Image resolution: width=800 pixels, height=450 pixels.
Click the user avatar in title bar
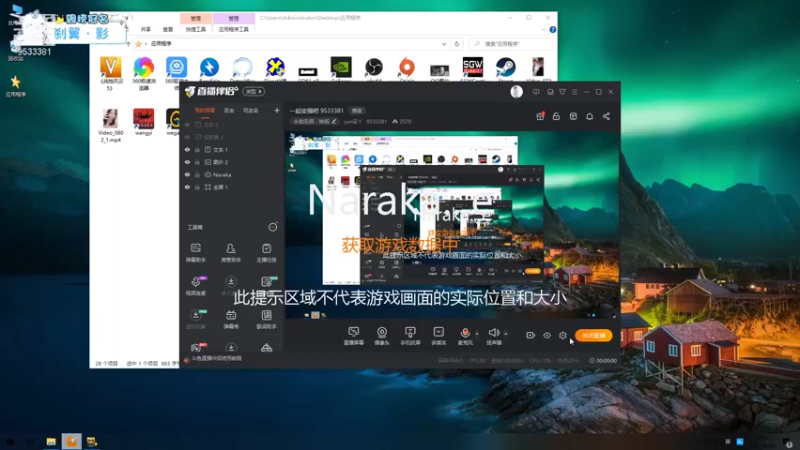(x=516, y=92)
